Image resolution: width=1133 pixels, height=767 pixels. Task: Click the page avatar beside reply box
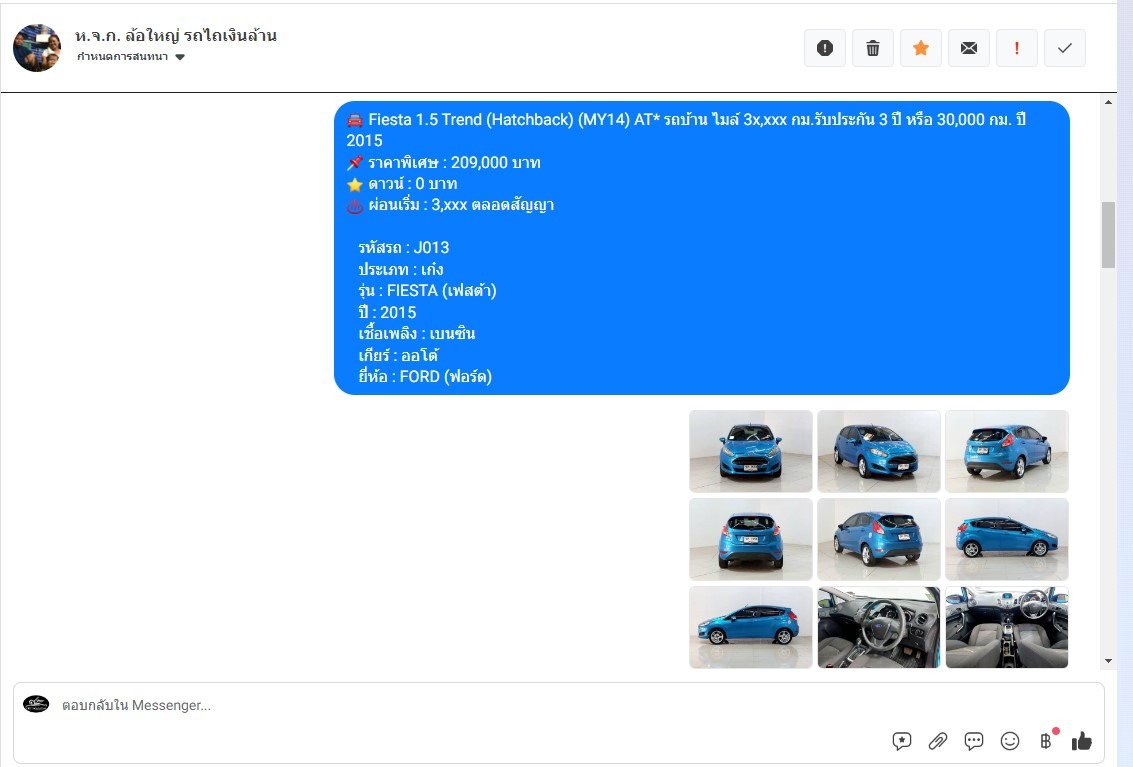(x=36, y=703)
